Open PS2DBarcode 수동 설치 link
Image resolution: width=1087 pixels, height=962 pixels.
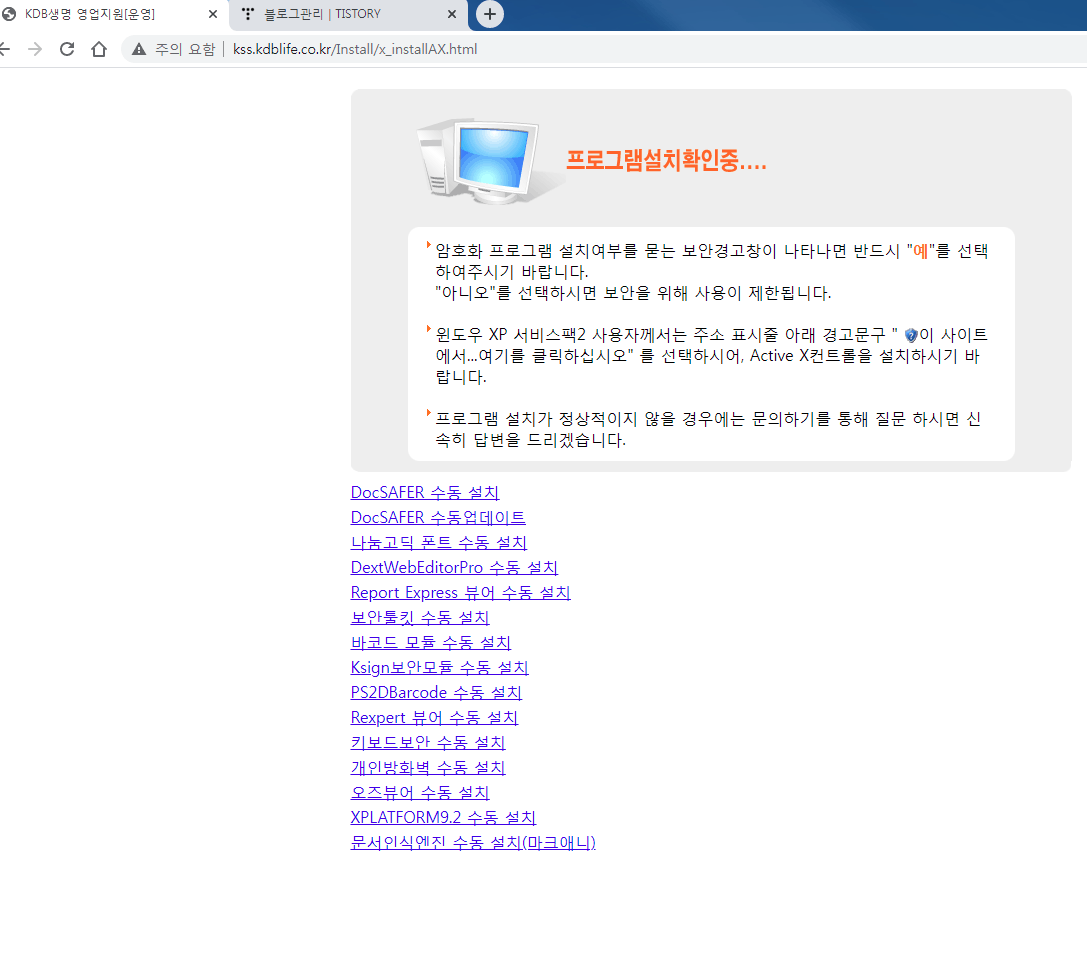coord(436,692)
